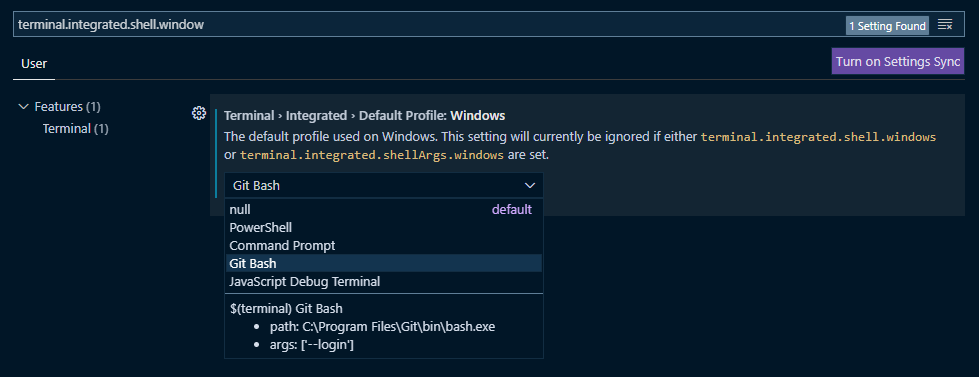Image resolution: width=979 pixels, height=377 pixels.
Task: Pick Command Prompt as default profile
Action: [383, 245]
